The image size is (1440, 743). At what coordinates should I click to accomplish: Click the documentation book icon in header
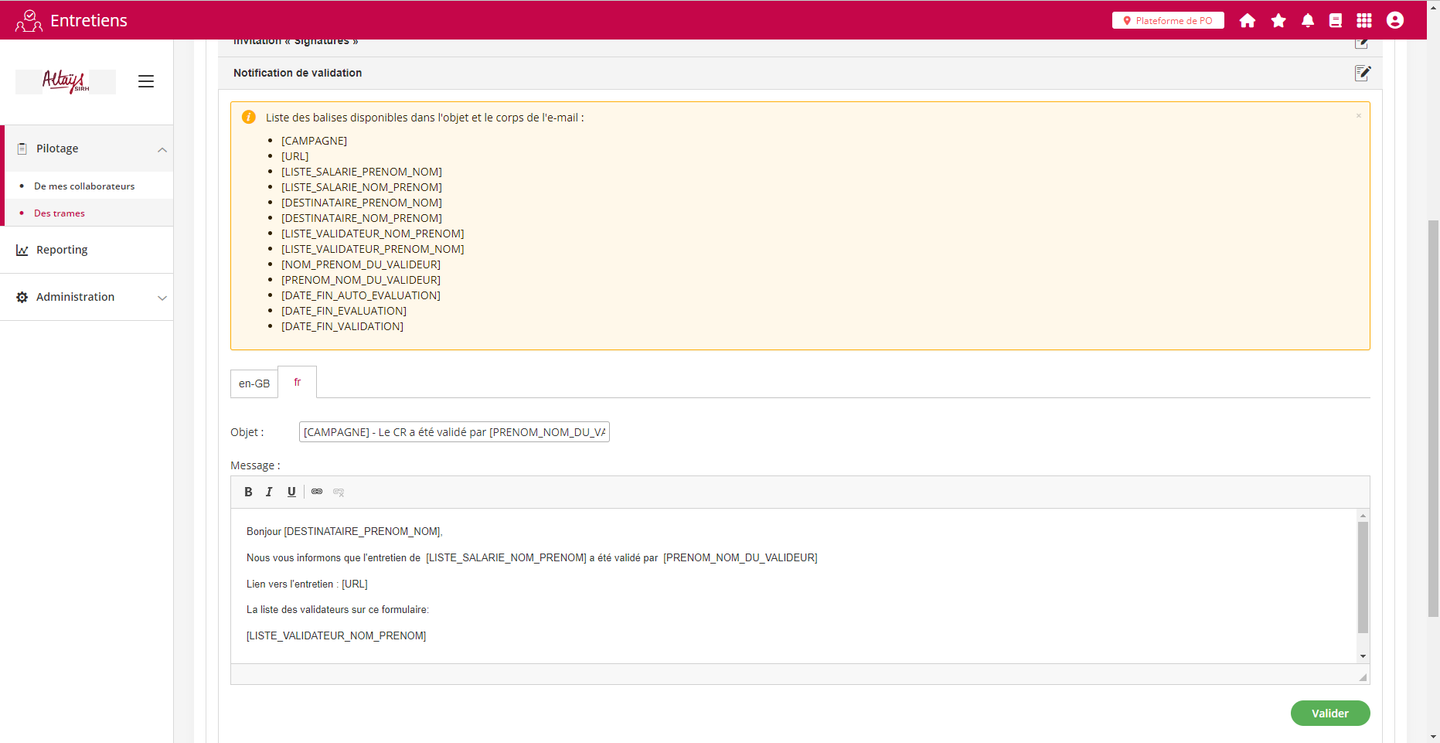point(1335,20)
